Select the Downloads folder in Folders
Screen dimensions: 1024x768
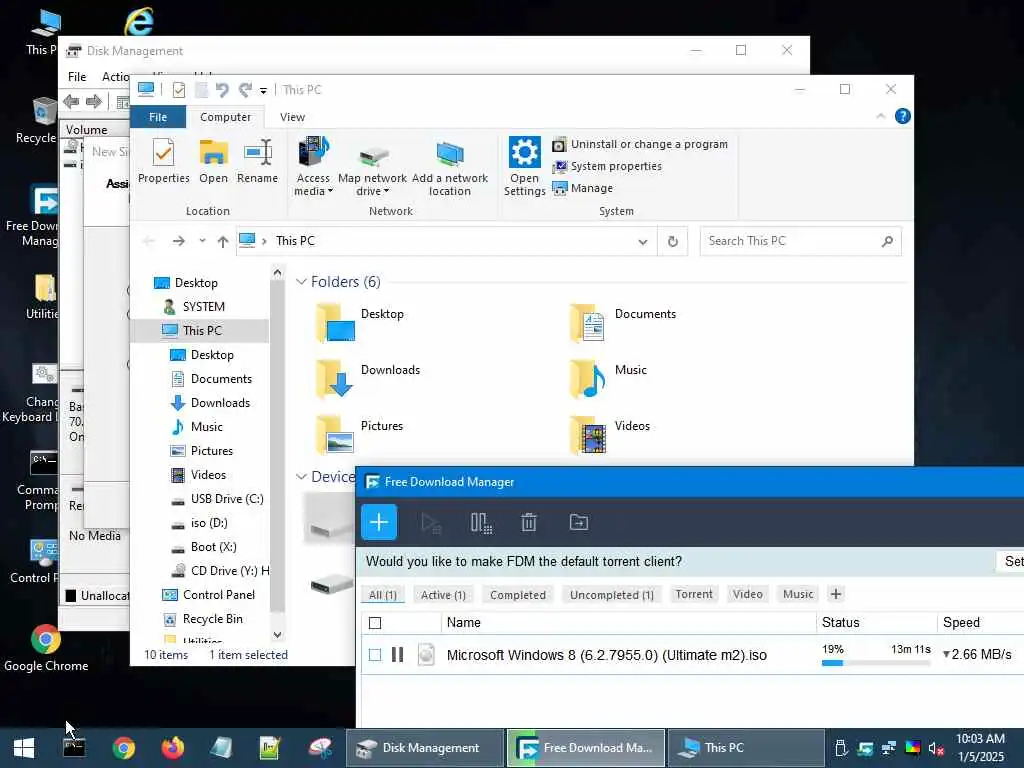click(x=368, y=379)
